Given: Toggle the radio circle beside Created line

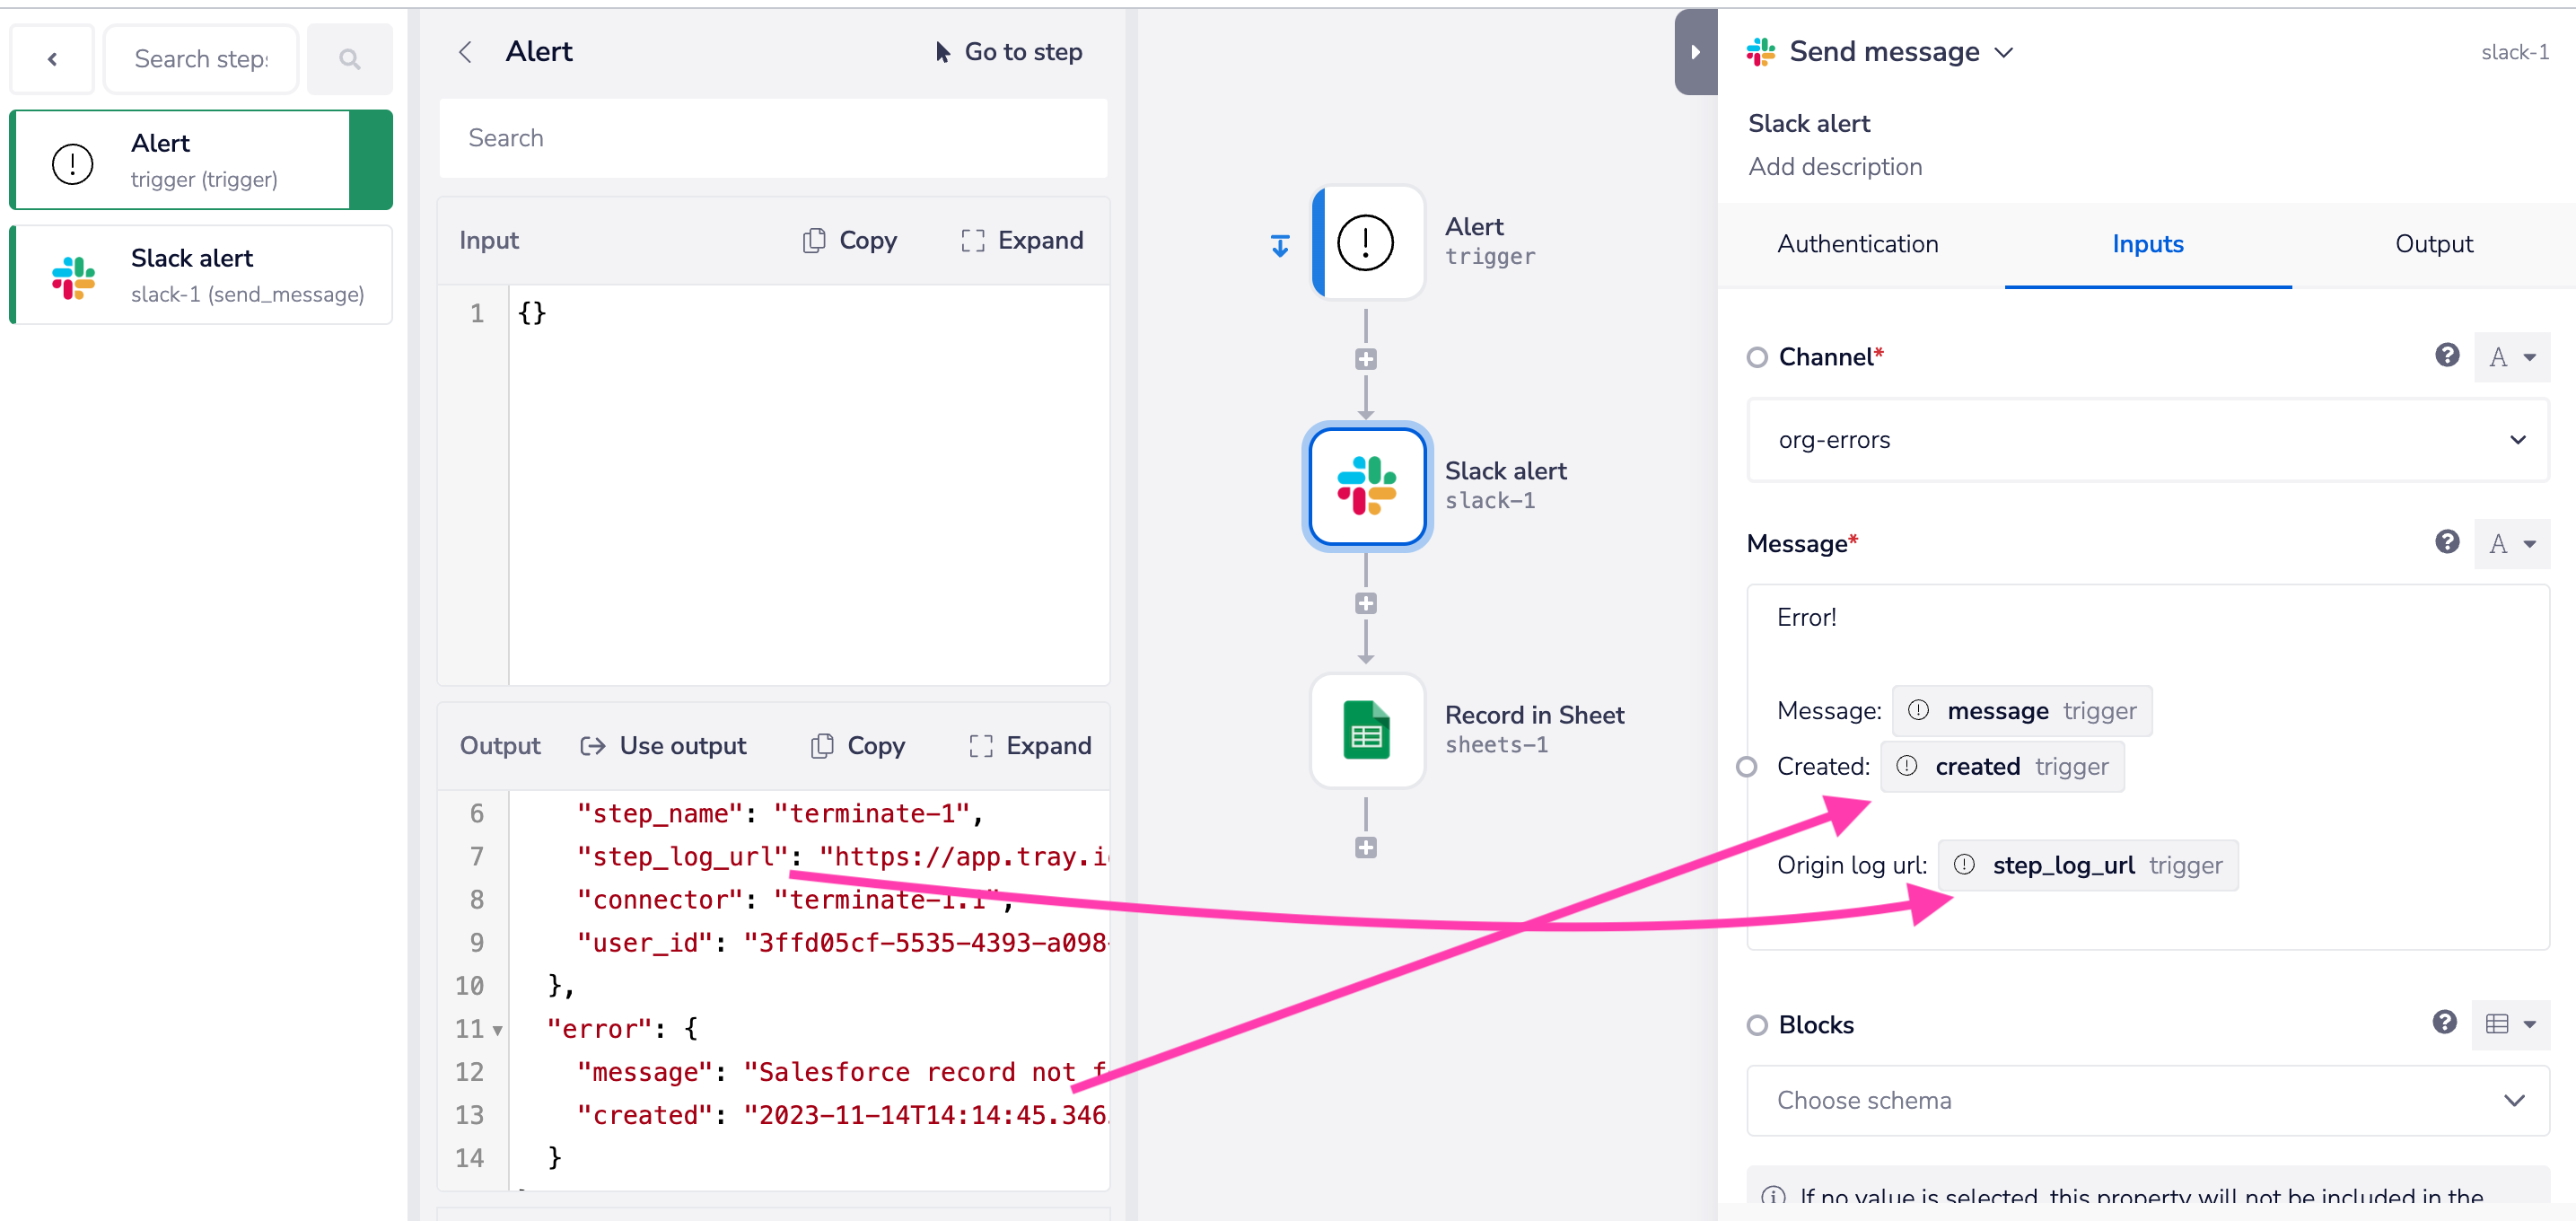Looking at the screenshot, I should coord(1746,767).
